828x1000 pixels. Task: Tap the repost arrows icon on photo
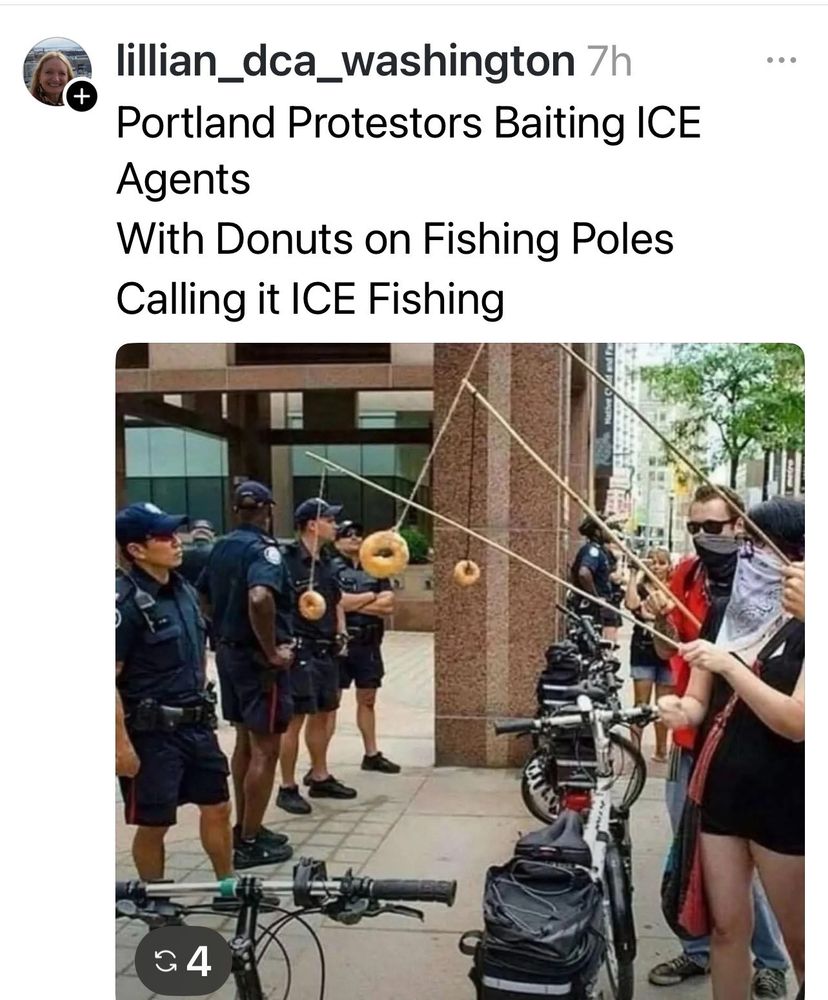coord(166,961)
